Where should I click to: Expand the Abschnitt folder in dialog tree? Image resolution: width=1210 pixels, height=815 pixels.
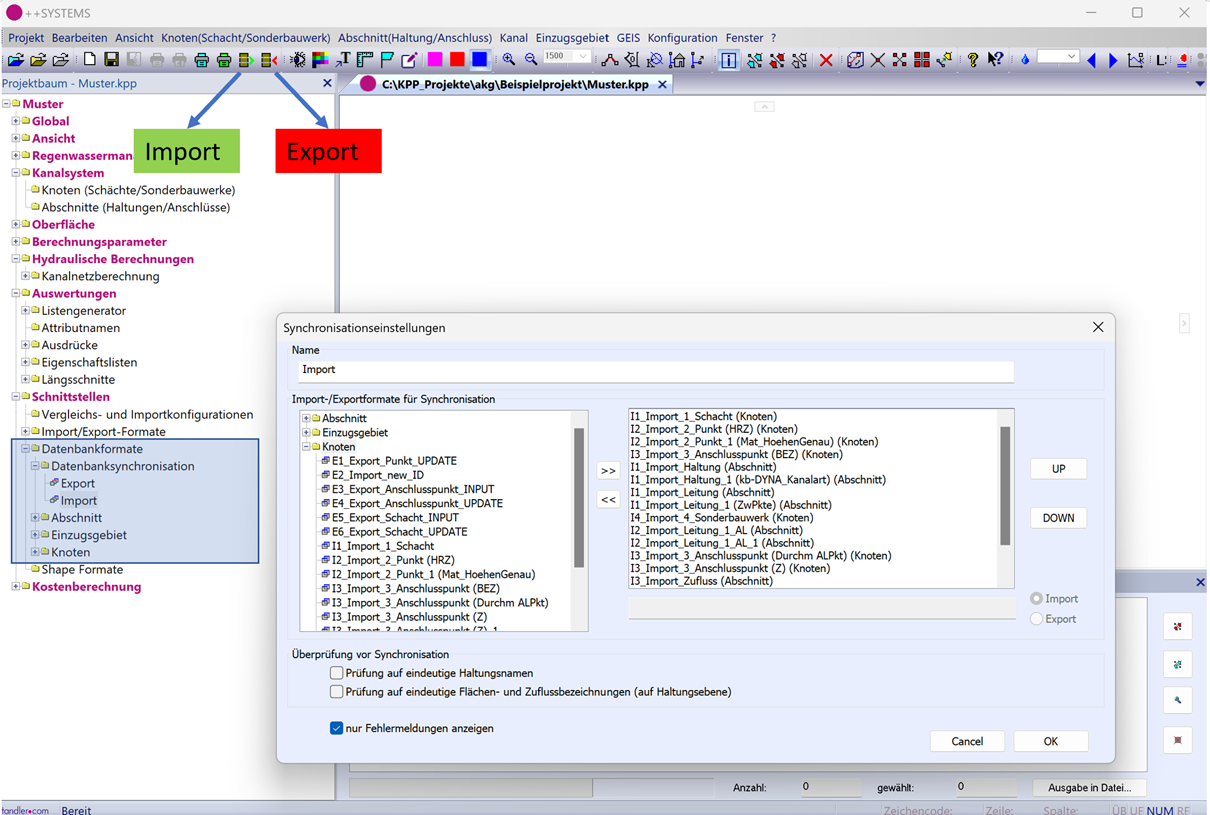[306, 418]
